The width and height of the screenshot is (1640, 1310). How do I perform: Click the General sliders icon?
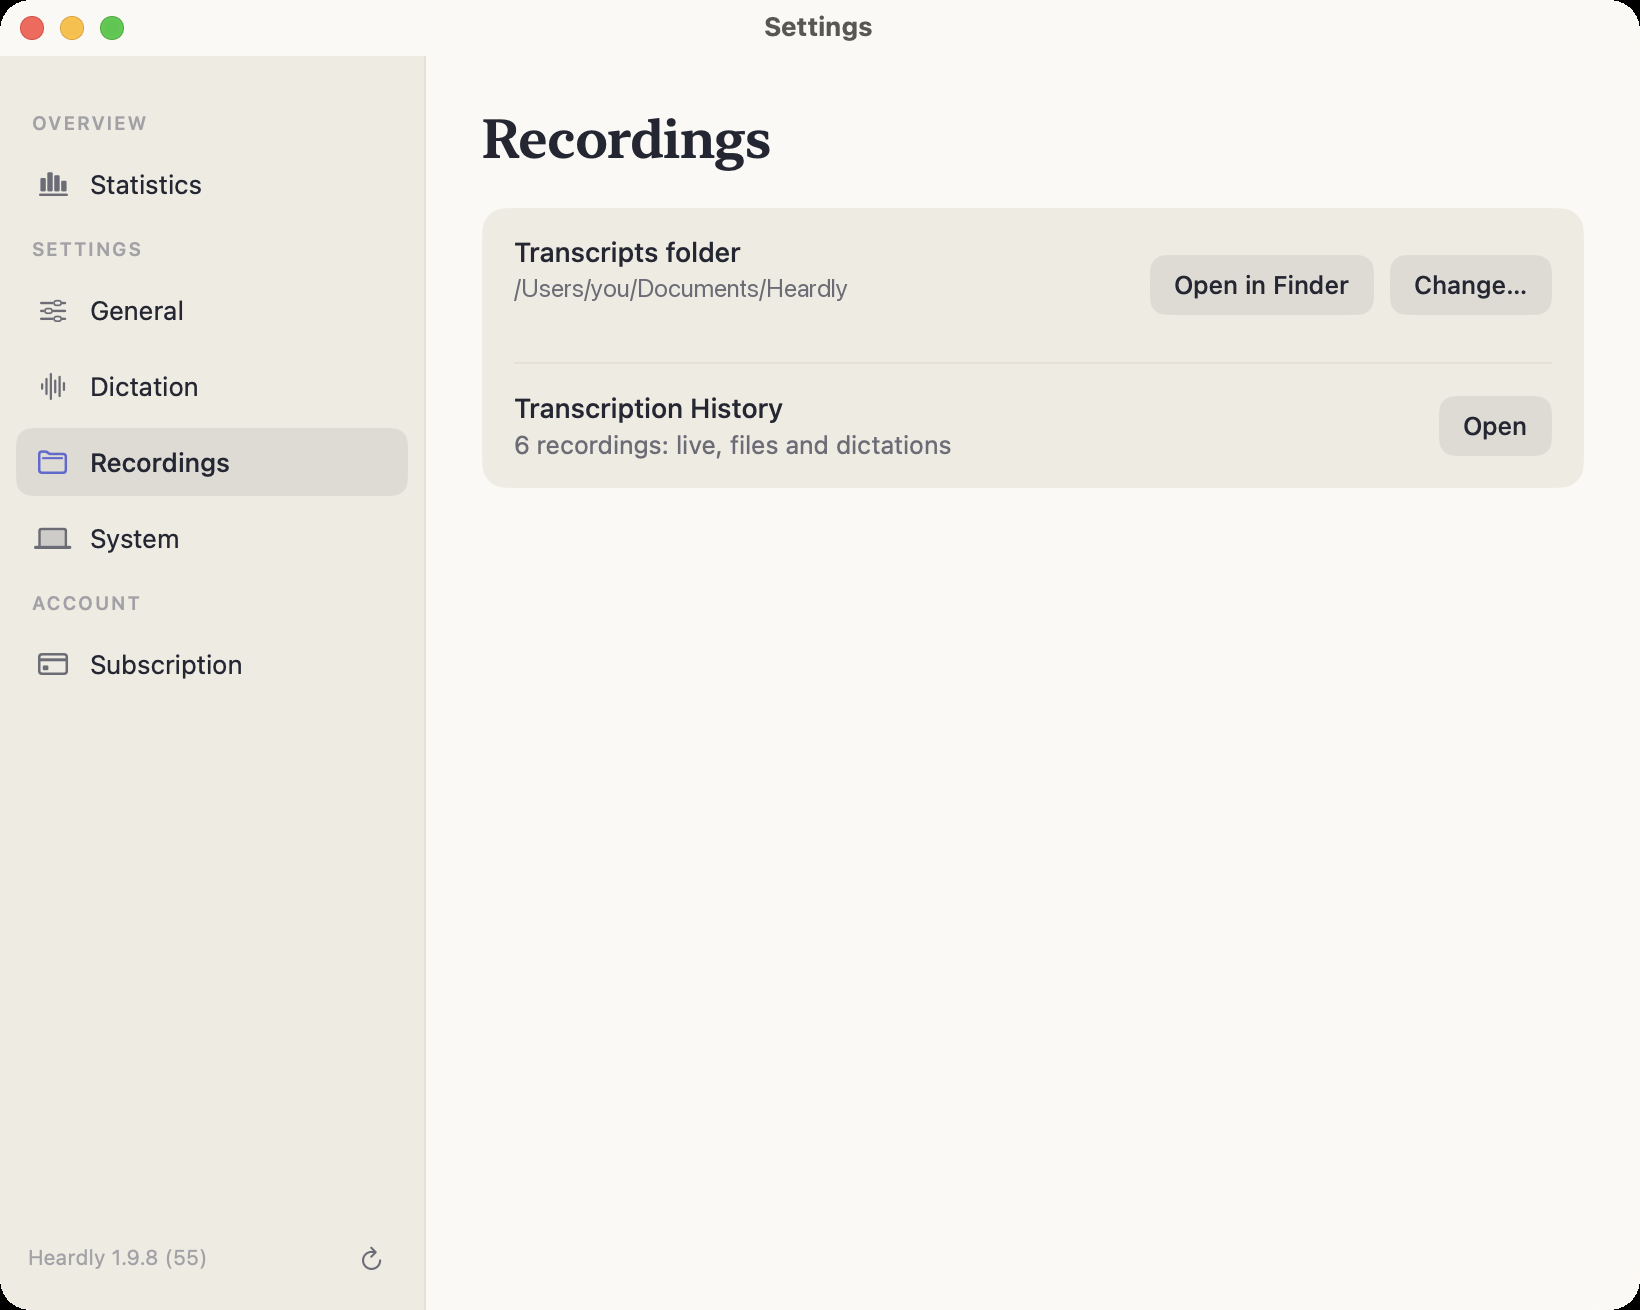pyautogui.click(x=53, y=311)
